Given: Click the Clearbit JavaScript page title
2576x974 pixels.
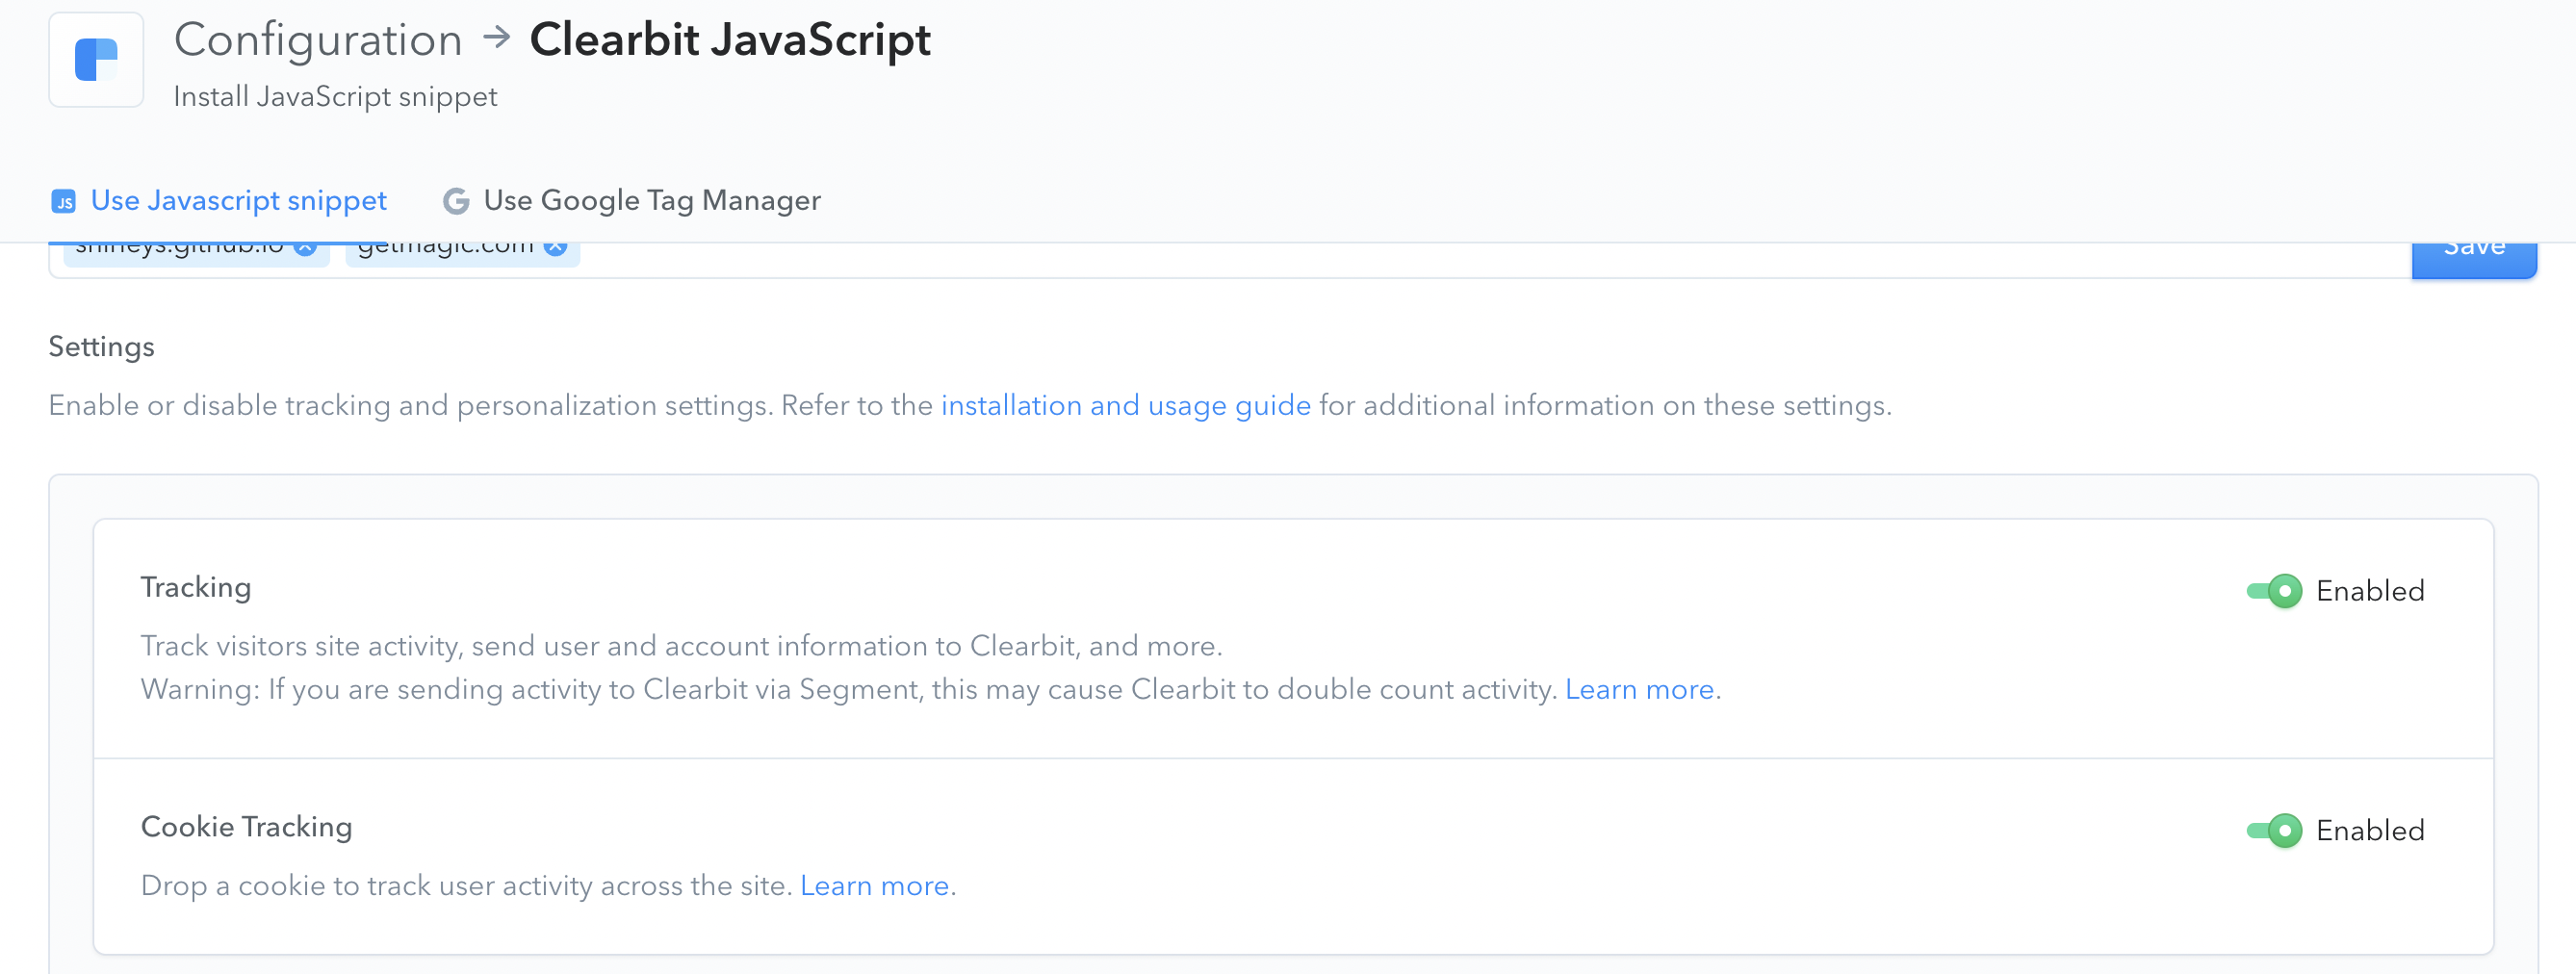Looking at the screenshot, I should pos(730,40).
